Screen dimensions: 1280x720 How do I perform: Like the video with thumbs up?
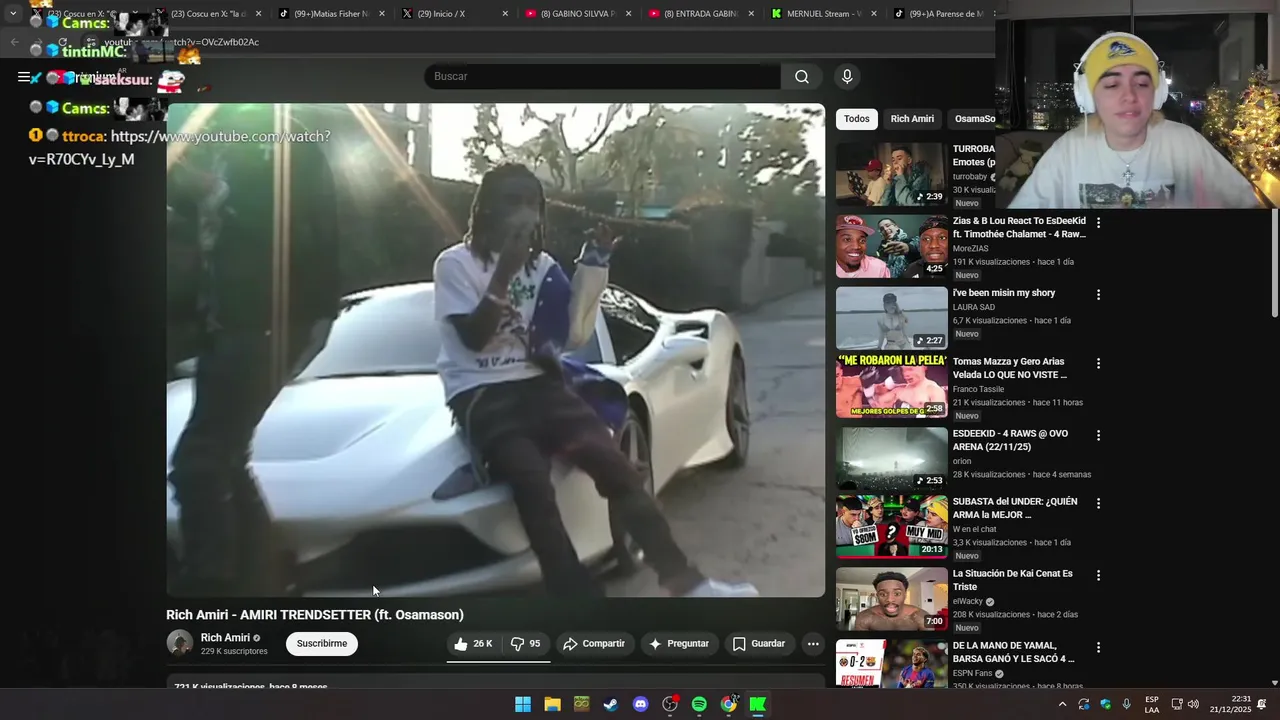[473, 644]
